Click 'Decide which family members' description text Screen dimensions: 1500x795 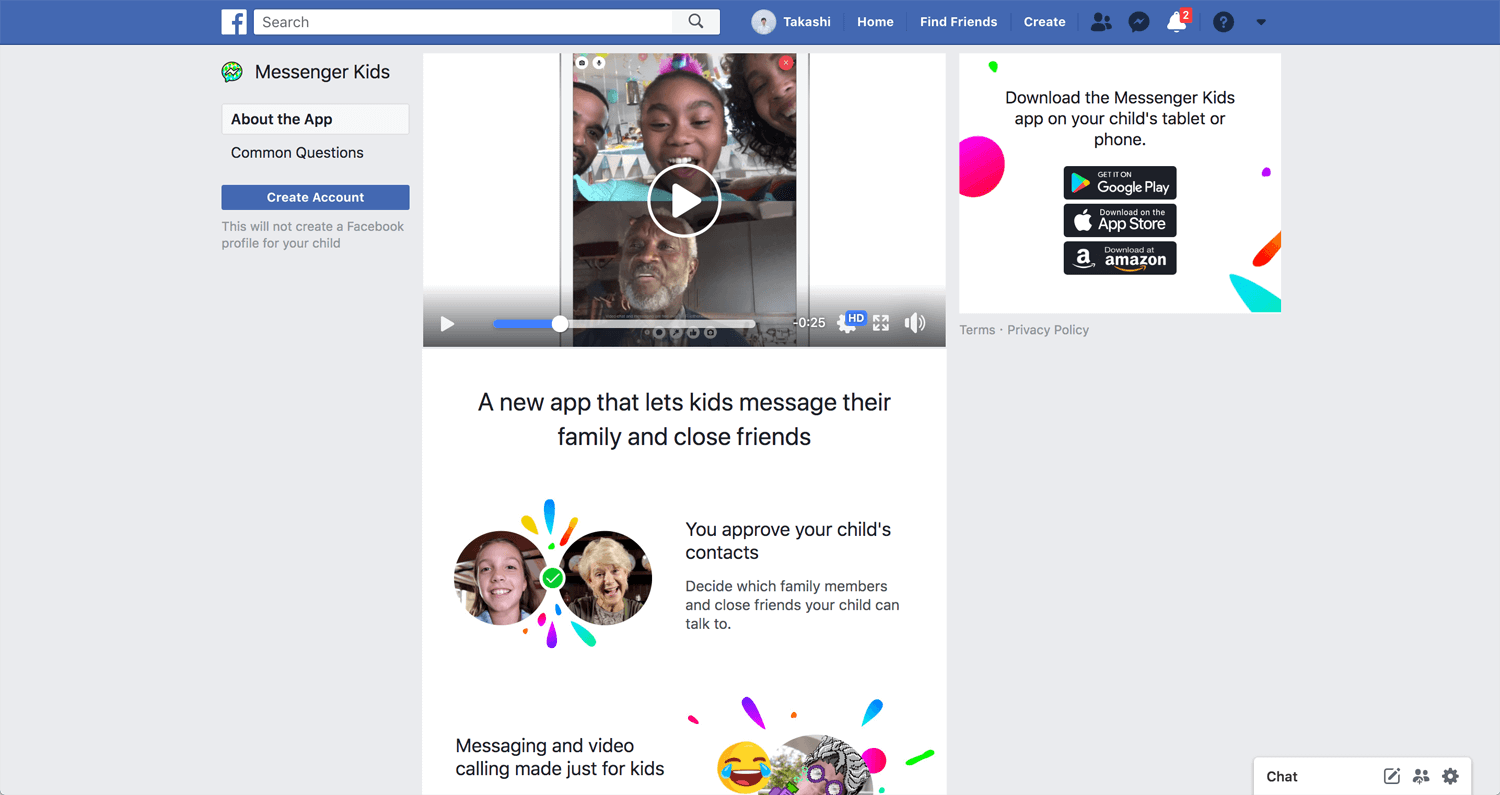tap(792, 605)
